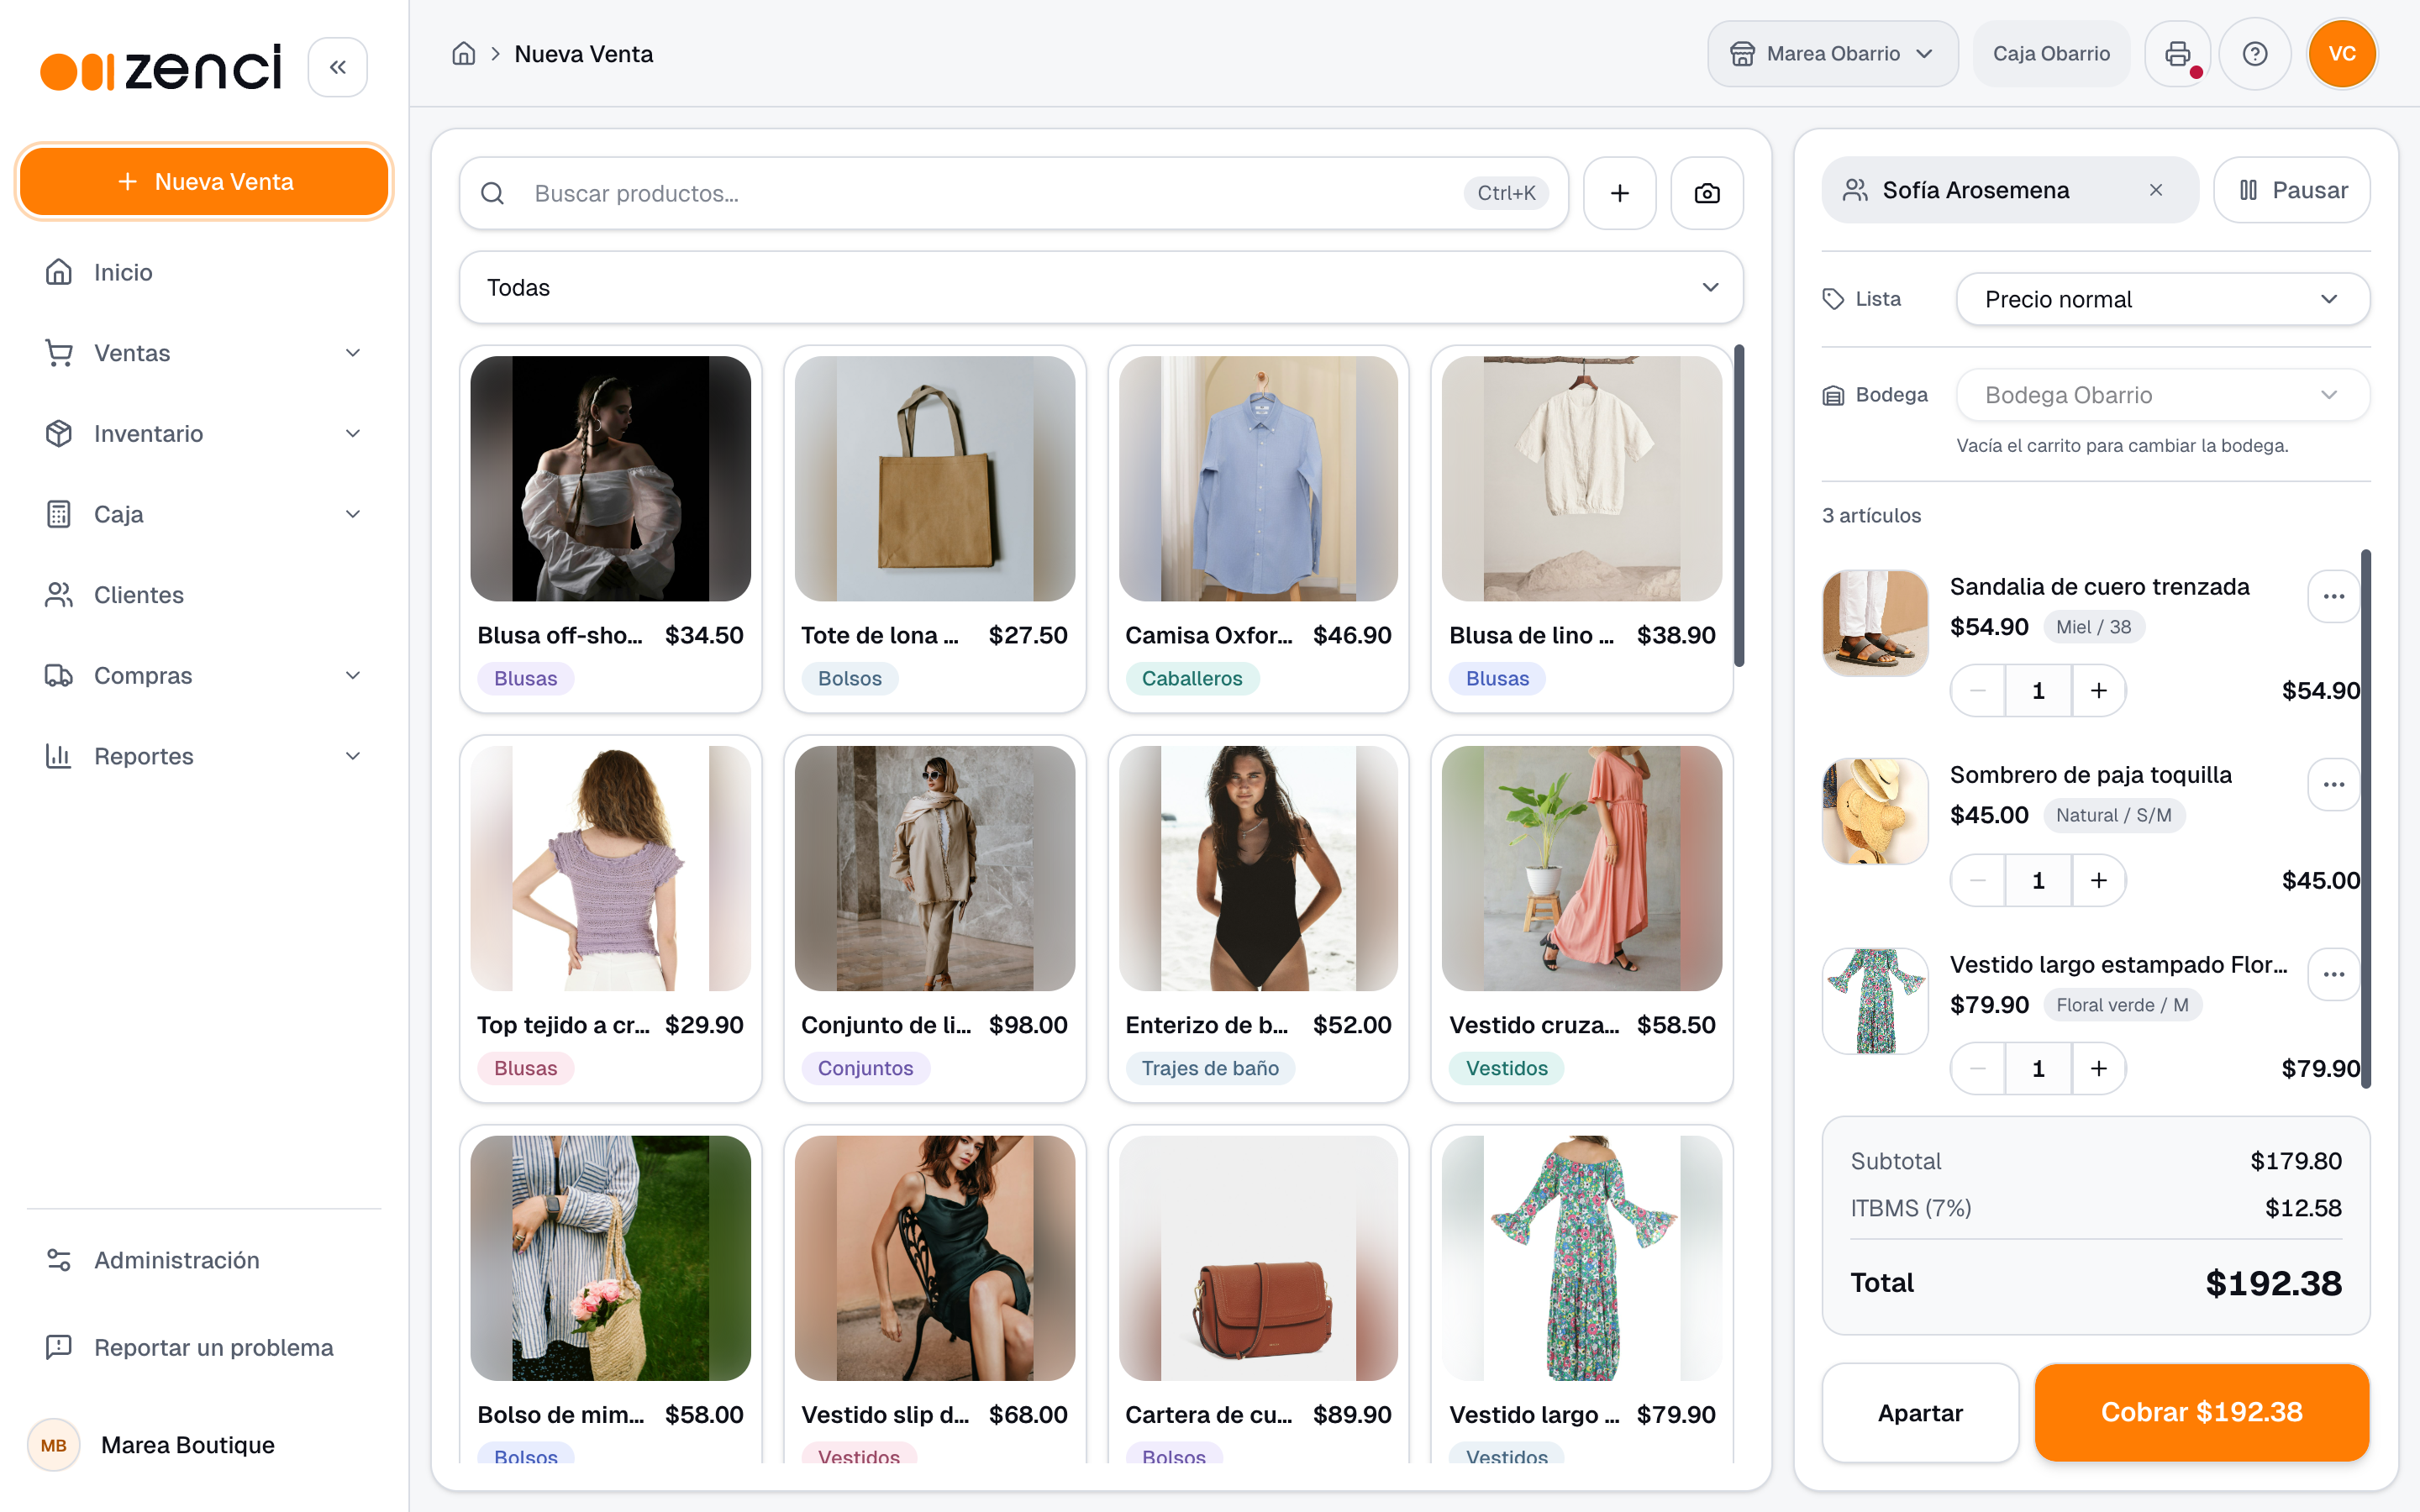Add Conjunto de lino product card

[934, 919]
